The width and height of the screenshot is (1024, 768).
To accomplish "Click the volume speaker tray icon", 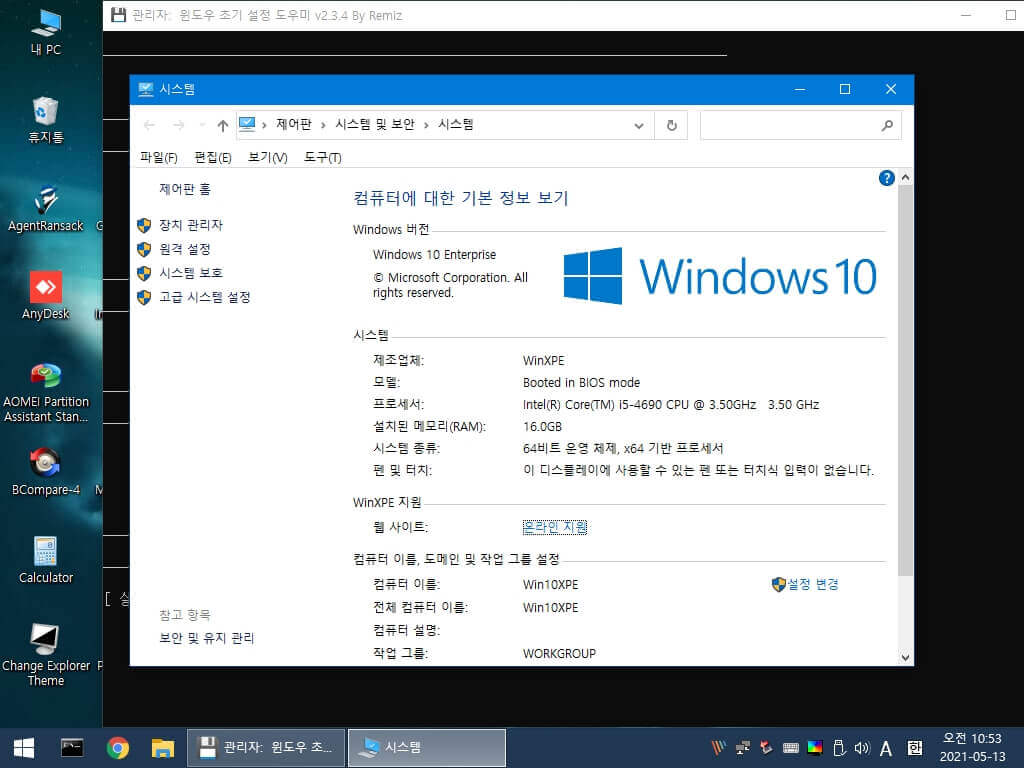I will click(x=862, y=748).
